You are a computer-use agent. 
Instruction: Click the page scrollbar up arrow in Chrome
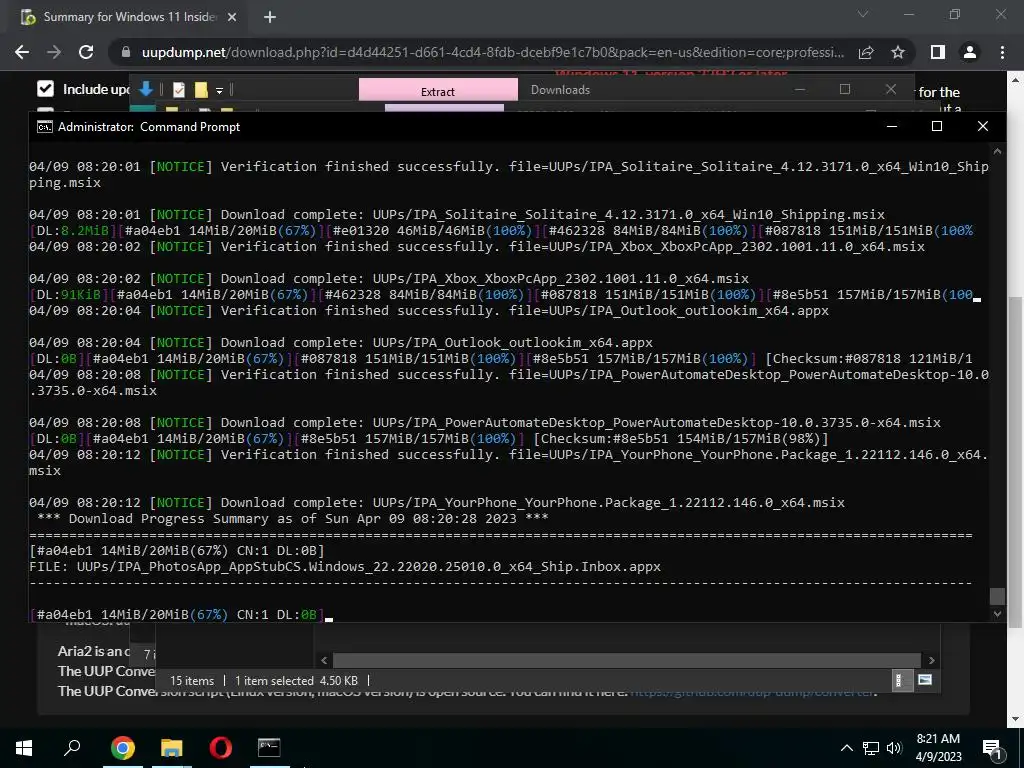1016,80
